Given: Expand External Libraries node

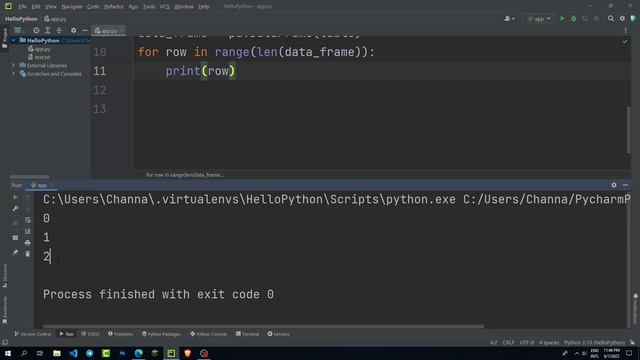Looking at the screenshot, I should click(x=13, y=65).
